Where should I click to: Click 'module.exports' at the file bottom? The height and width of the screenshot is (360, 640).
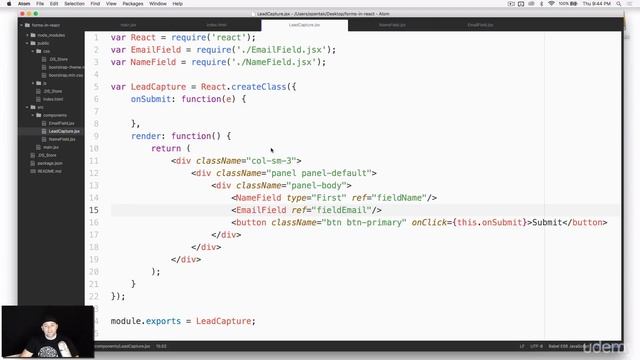click(146, 321)
